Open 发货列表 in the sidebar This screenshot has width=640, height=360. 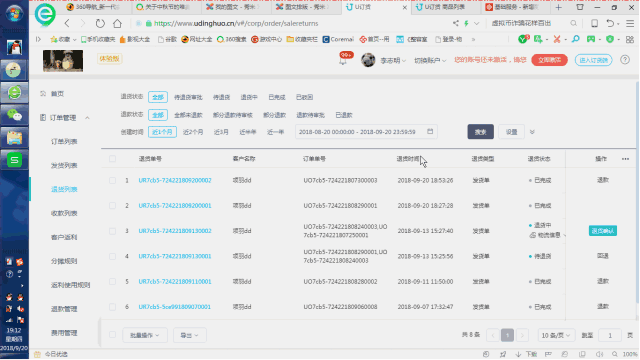coord(64,165)
